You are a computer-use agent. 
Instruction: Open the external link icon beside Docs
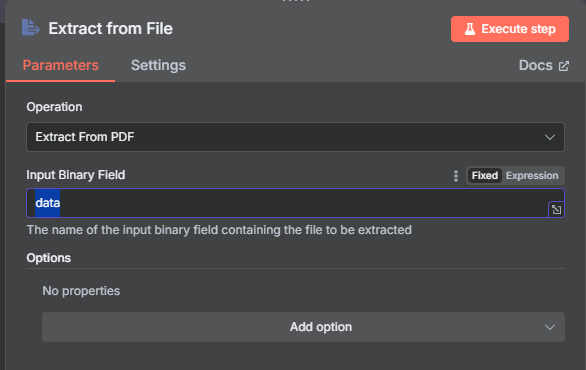pyautogui.click(x=564, y=66)
